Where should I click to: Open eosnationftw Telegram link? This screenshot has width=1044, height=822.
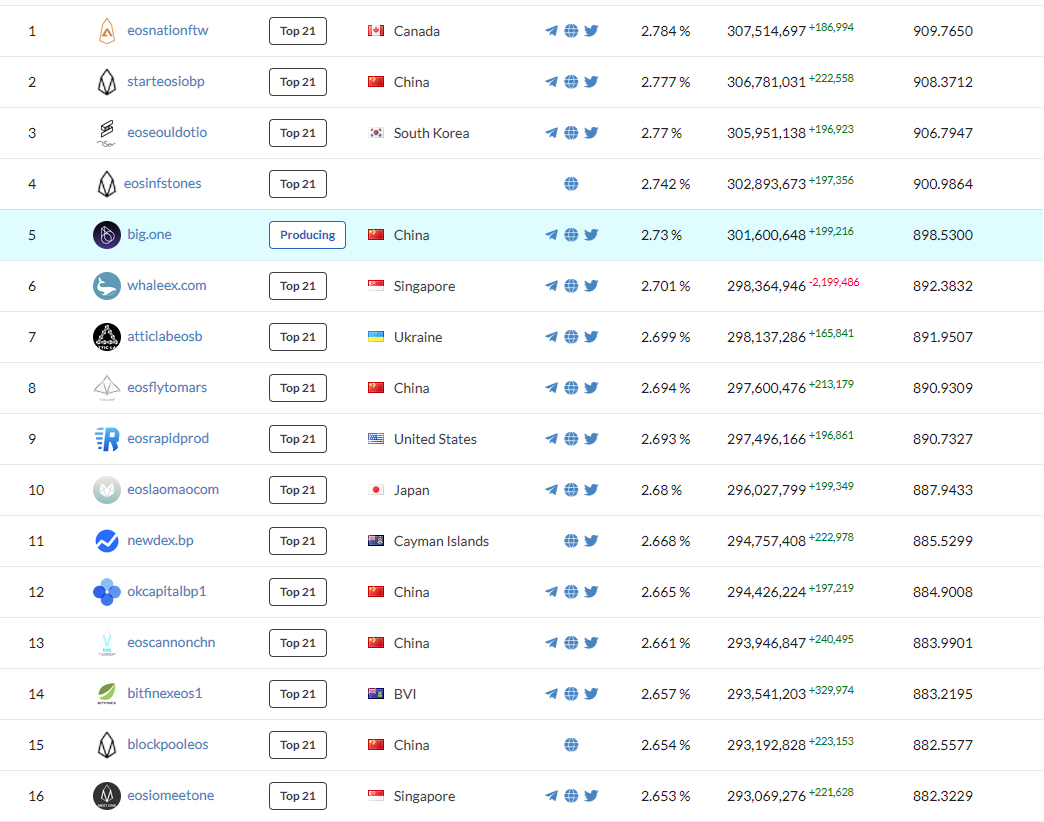(x=551, y=31)
